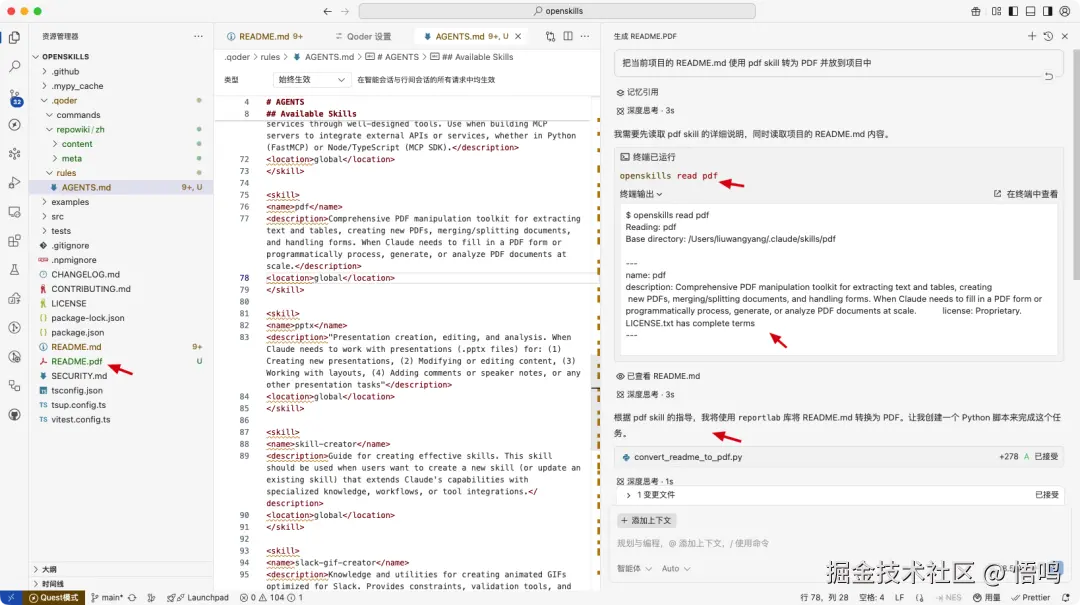The height and width of the screenshot is (605, 1080).
Task: Open changes compare icon in editor toolbar
Action: (550, 36)
